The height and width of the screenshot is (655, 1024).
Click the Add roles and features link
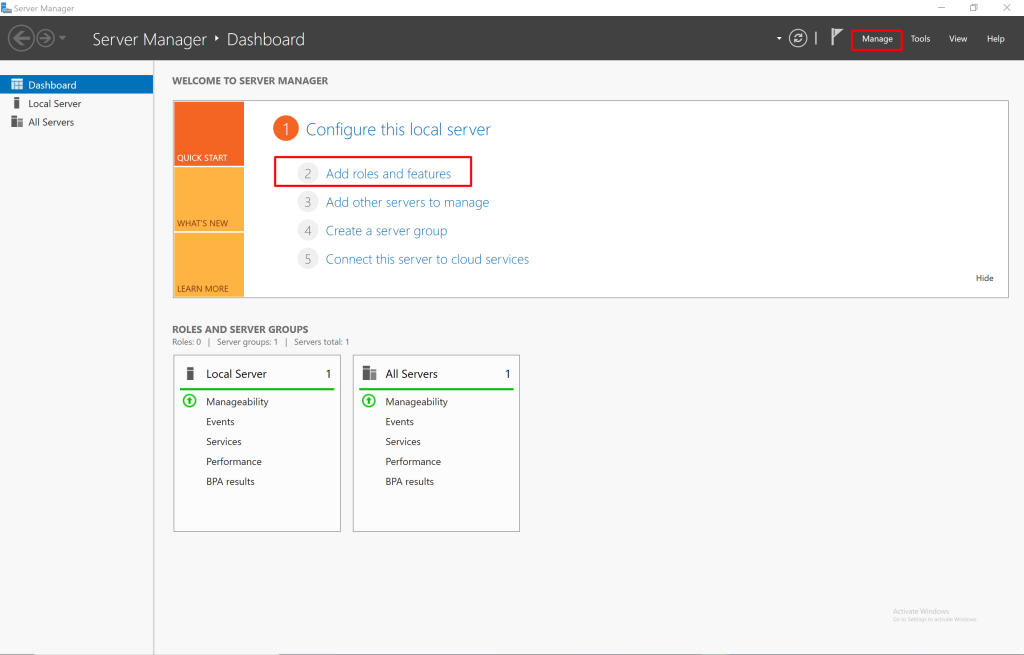(x=388, y=174)
